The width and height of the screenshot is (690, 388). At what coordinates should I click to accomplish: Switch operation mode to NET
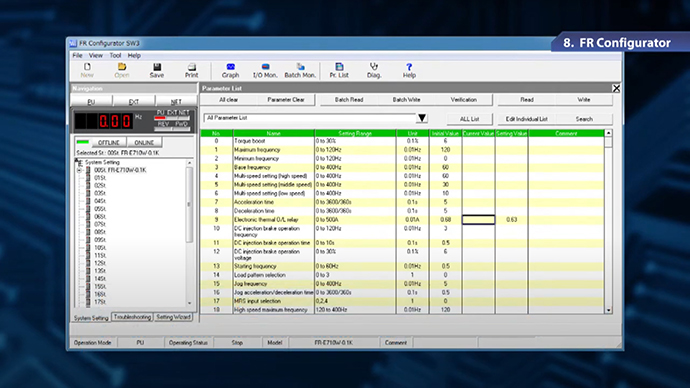pyautogui.click(x=176, y=101)
